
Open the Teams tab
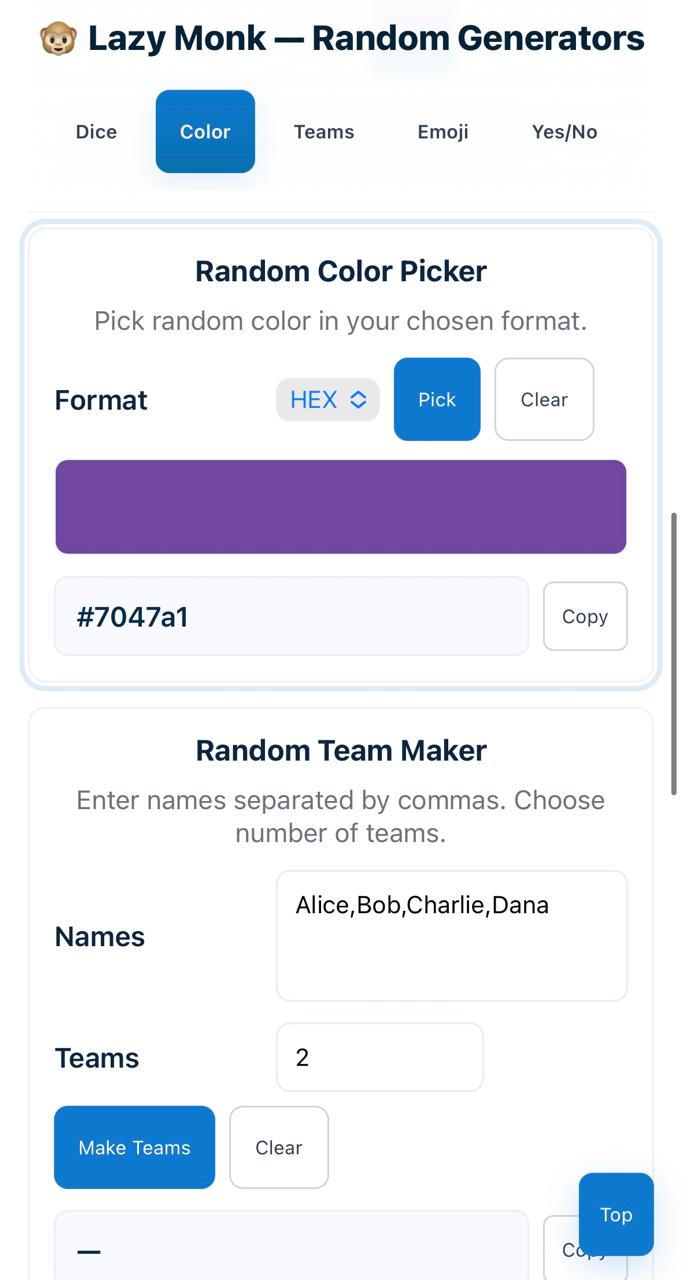(323, 132)
